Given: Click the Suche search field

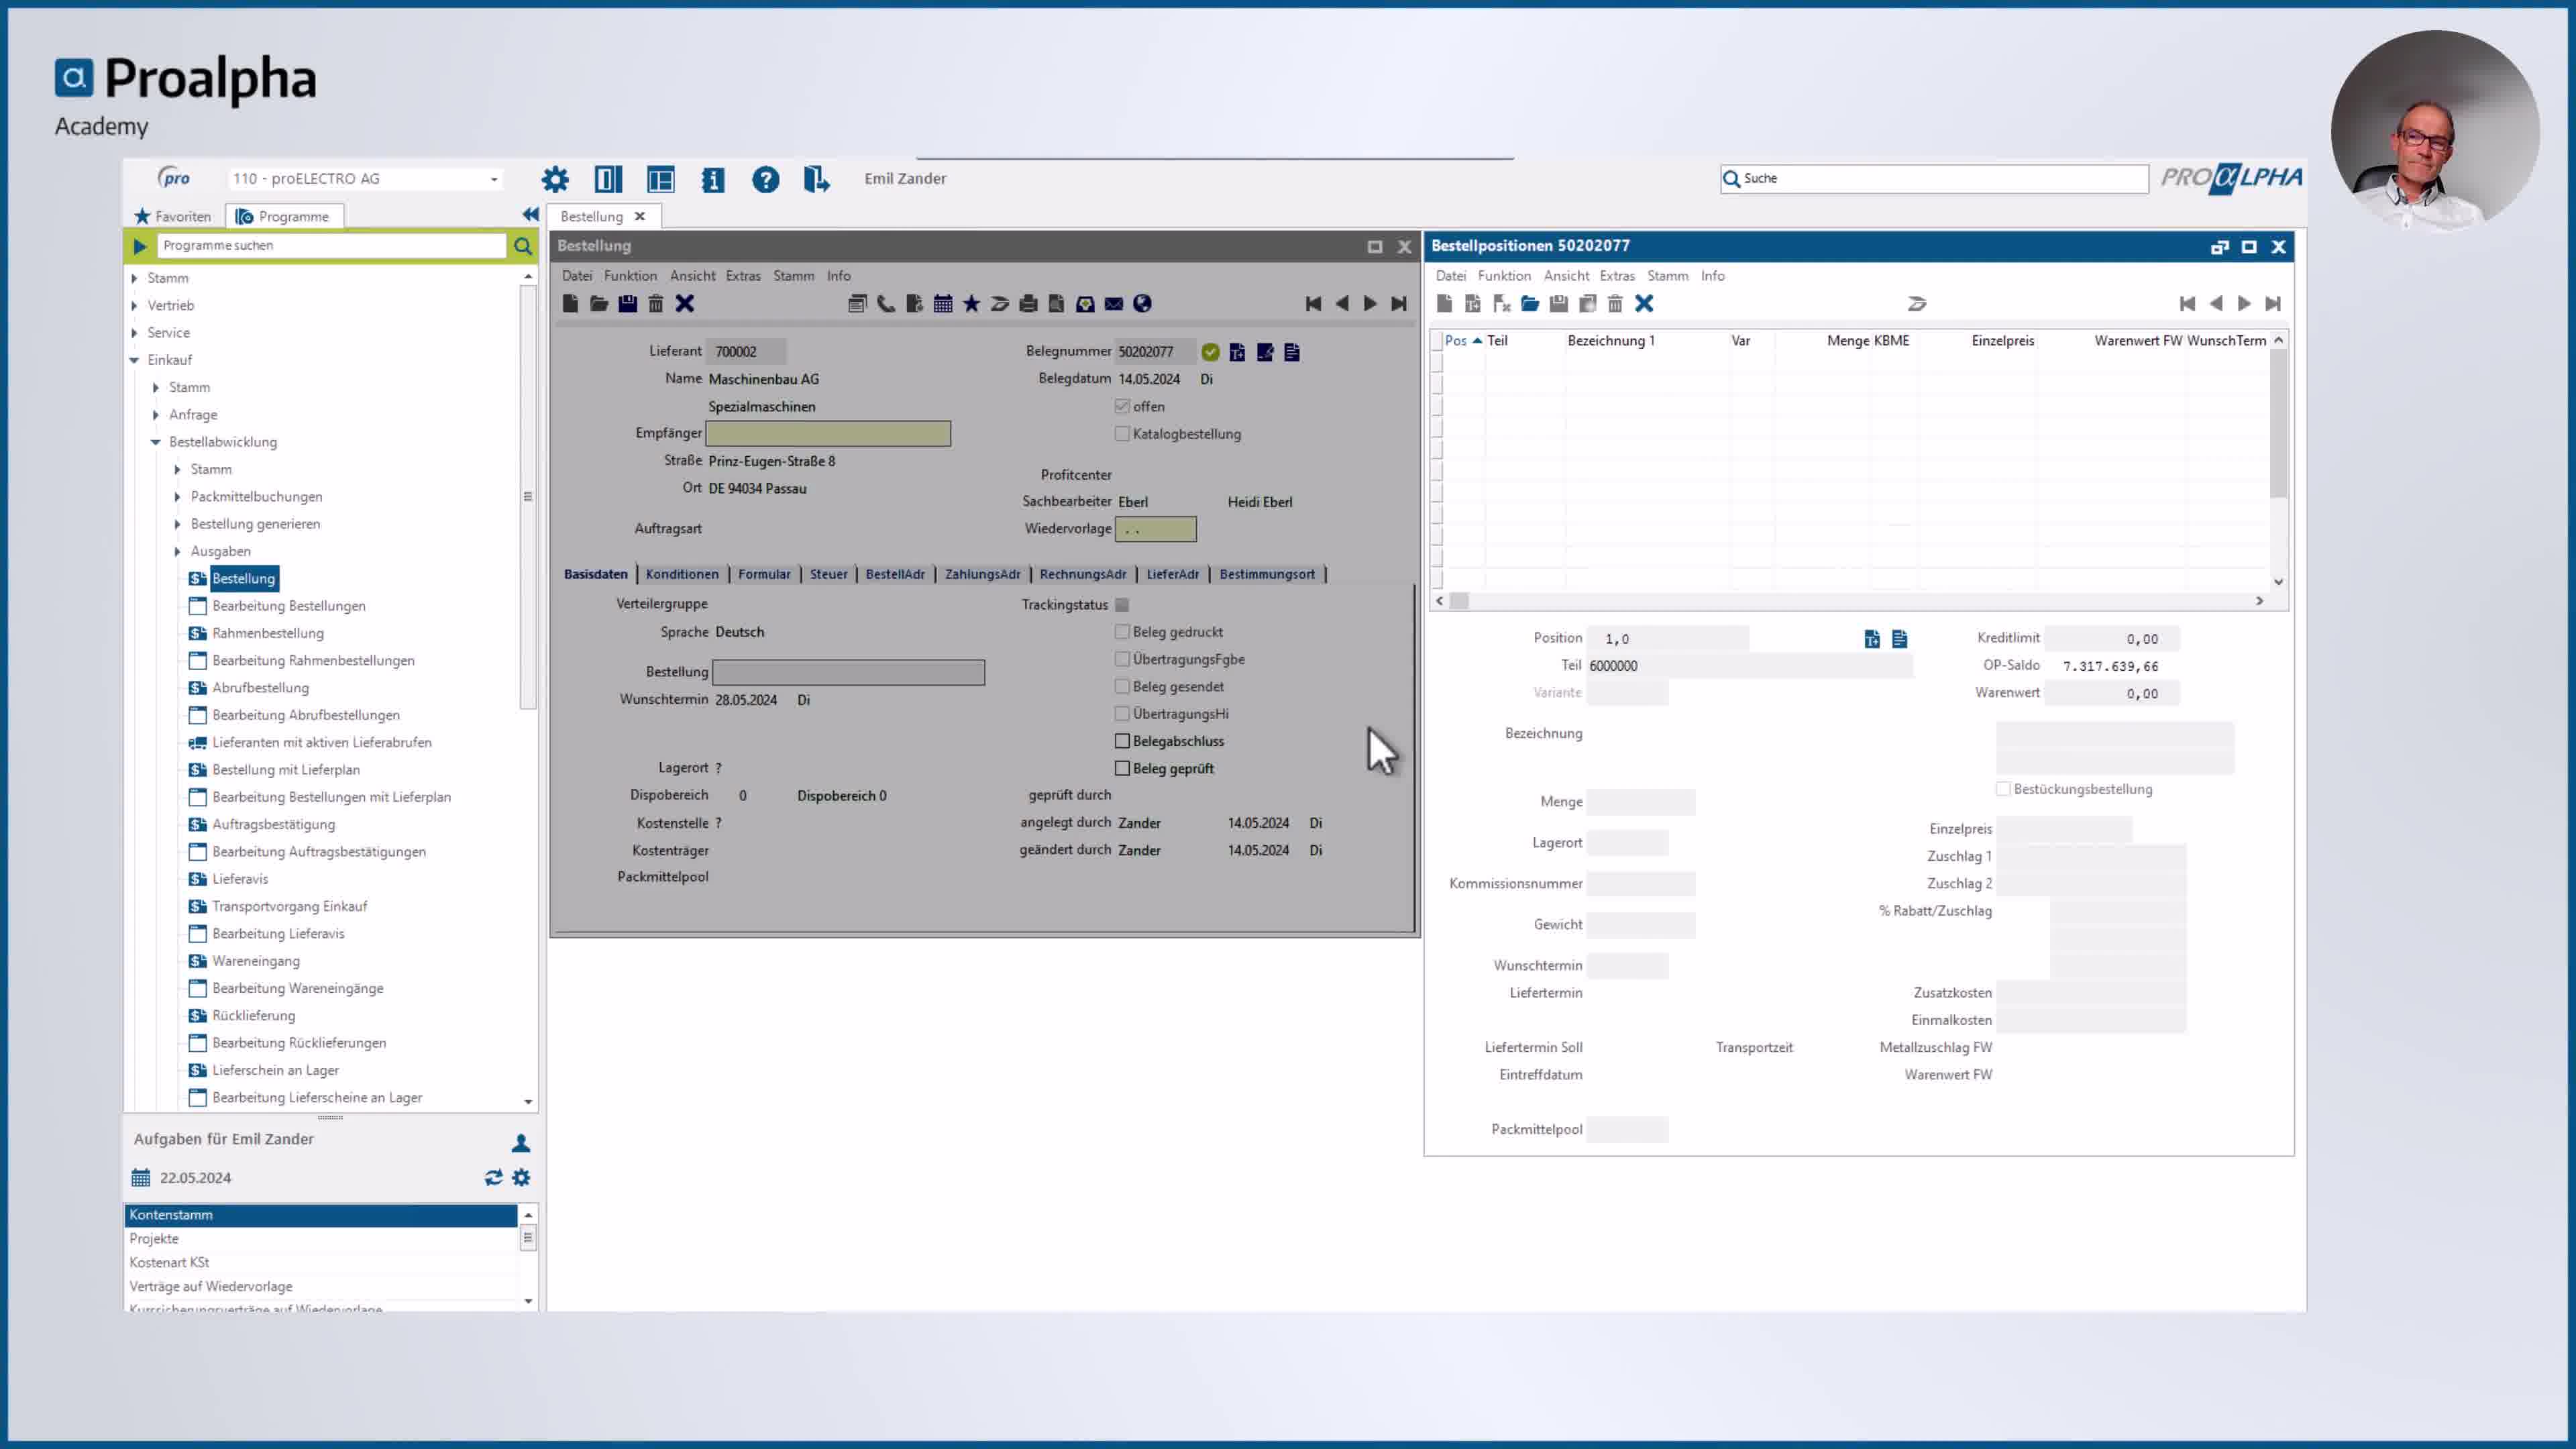Looking at the screenshot, I should coord(1934,179).
